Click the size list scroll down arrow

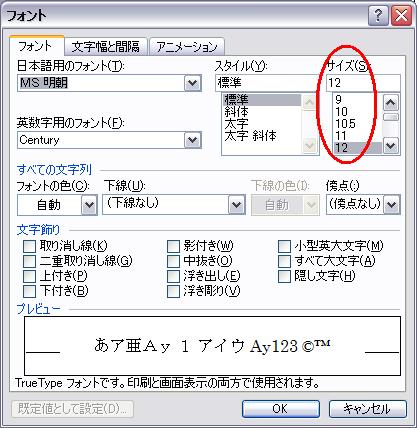tap(391, 145)
